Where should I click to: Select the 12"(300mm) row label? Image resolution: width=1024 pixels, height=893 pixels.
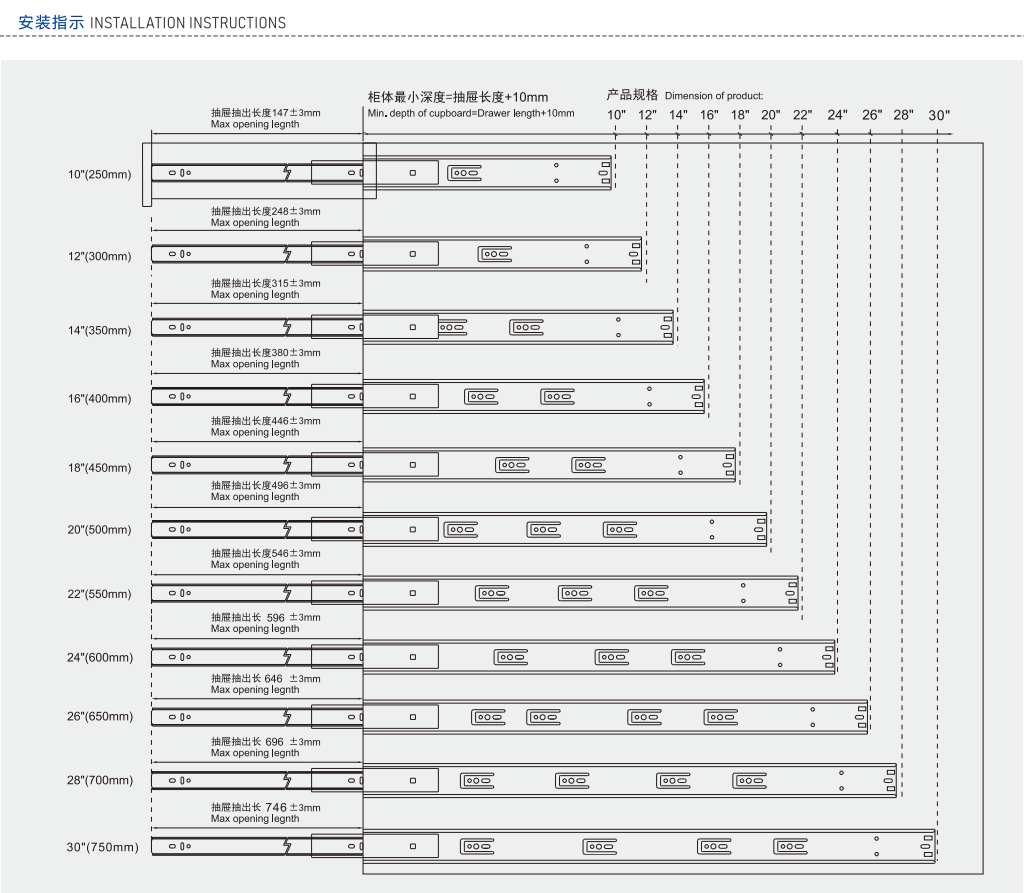99,257
